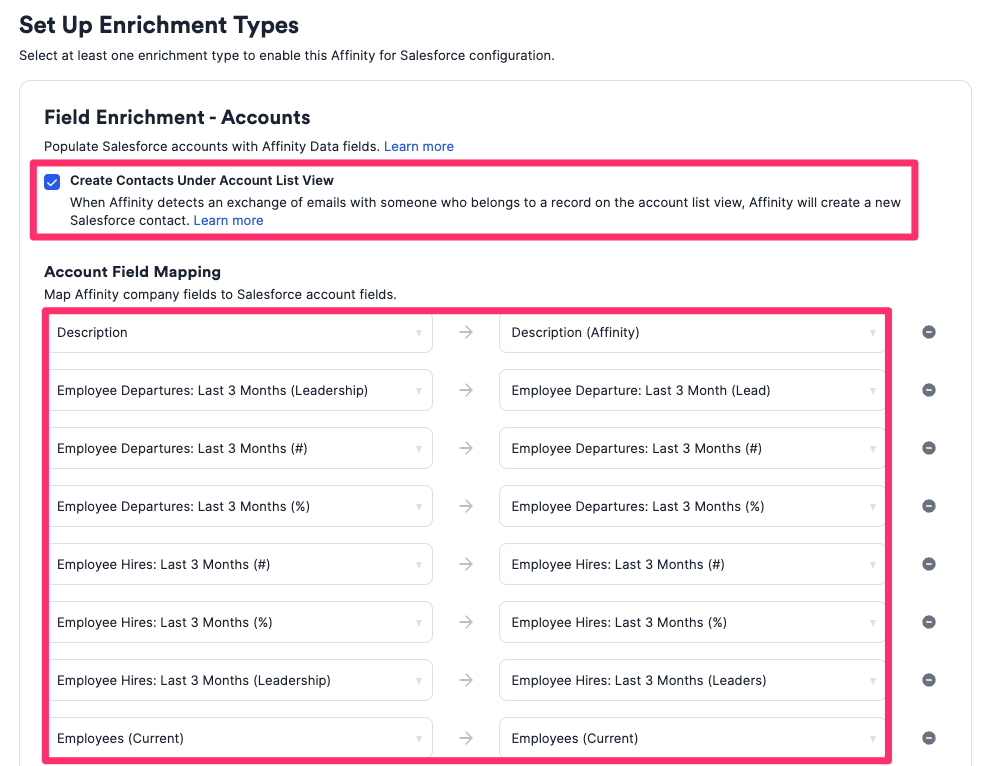This screenshot has width=995, height=766.
Task: Click Learn more next to Affinity Data fields
Action: tap(419, 146)
